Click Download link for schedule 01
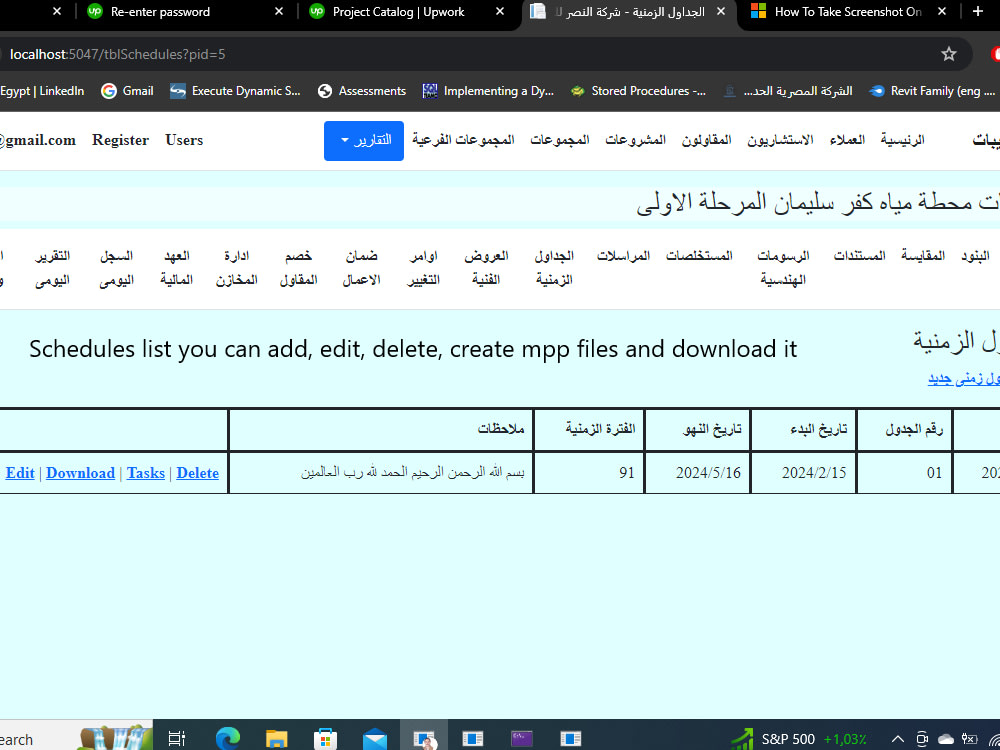The width and height of the screenshot is (1000, 750). 80,473
